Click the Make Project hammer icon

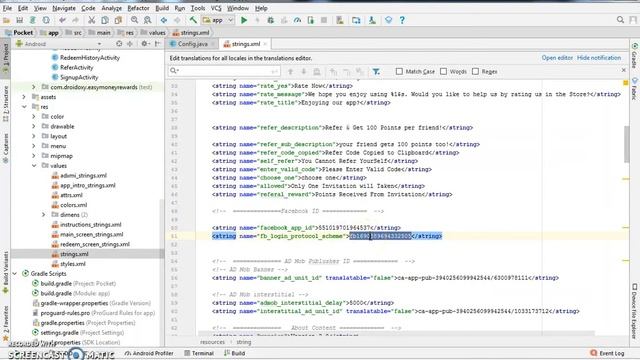click(193, 20)
